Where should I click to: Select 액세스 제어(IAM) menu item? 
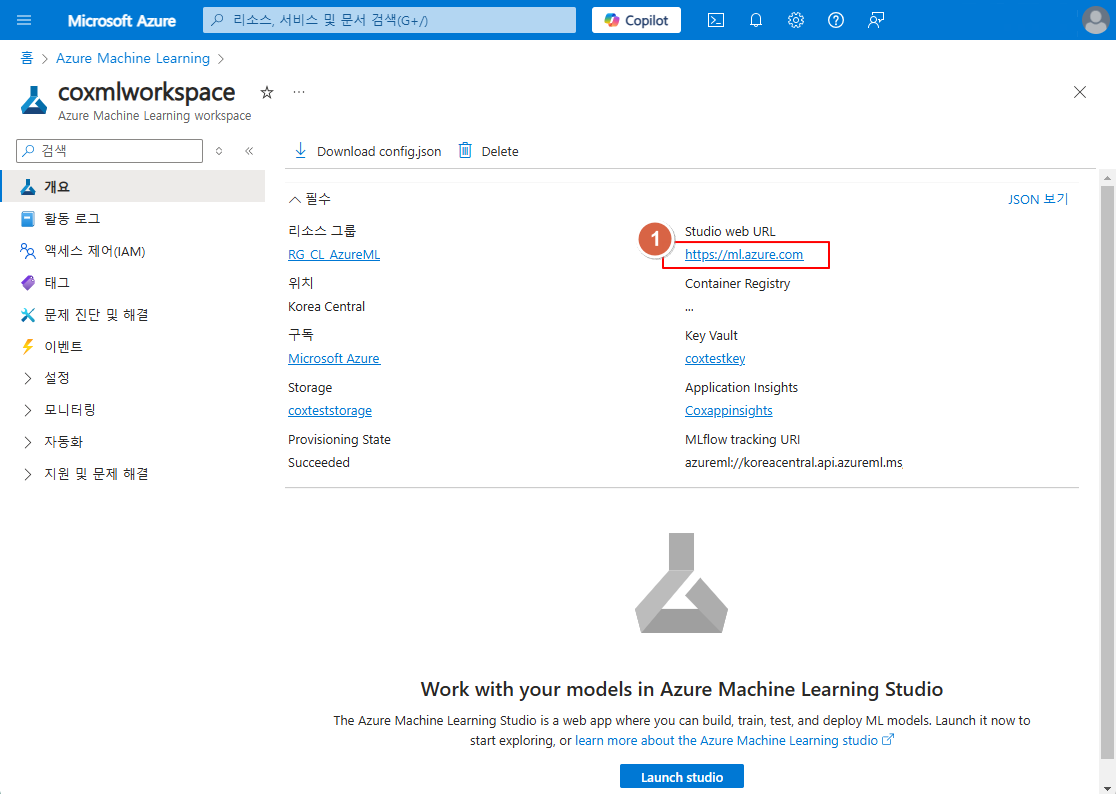(132, 251)
